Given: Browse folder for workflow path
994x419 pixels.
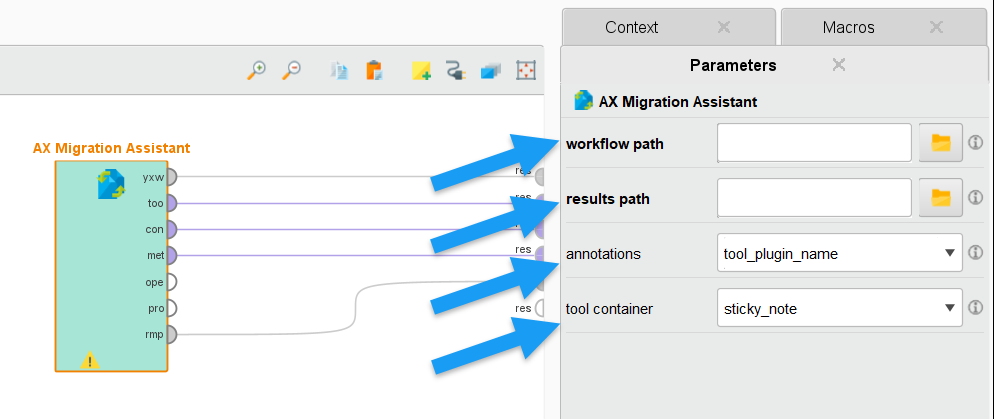Looking at the screenshot, I should point(940,144).
